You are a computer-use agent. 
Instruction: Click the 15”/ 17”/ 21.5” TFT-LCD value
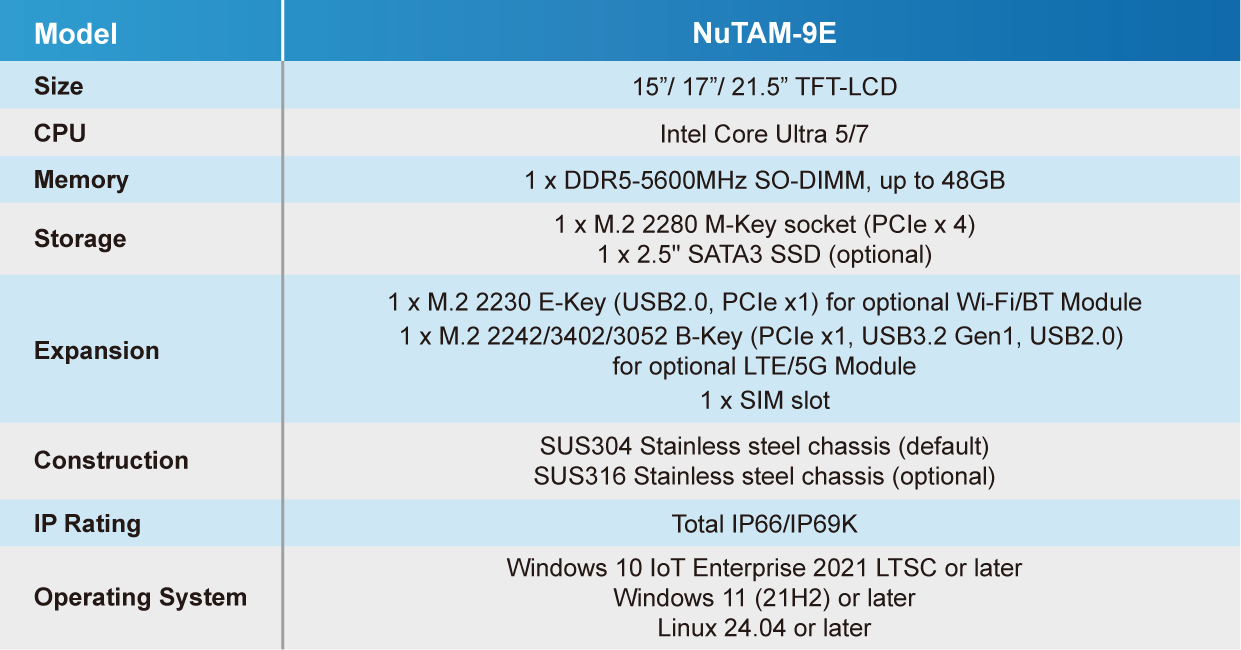tap(764, 87)
